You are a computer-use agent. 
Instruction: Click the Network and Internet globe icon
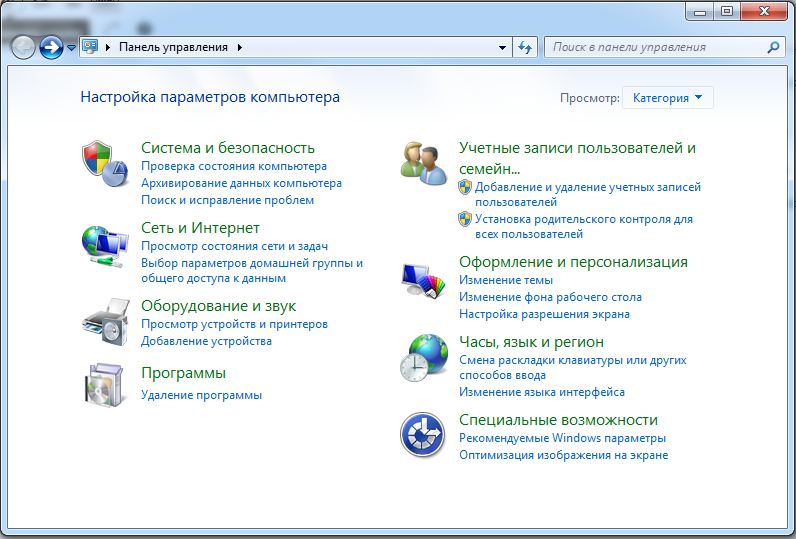click(104, 243)
